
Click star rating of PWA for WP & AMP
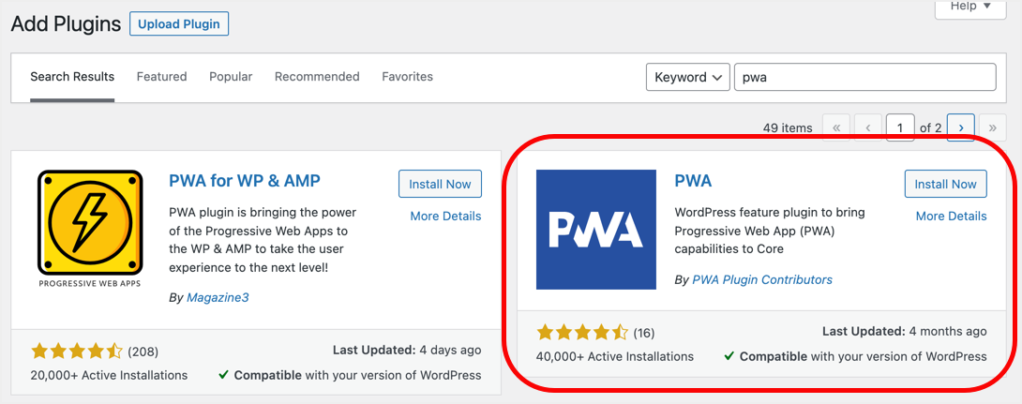[77, 351]
